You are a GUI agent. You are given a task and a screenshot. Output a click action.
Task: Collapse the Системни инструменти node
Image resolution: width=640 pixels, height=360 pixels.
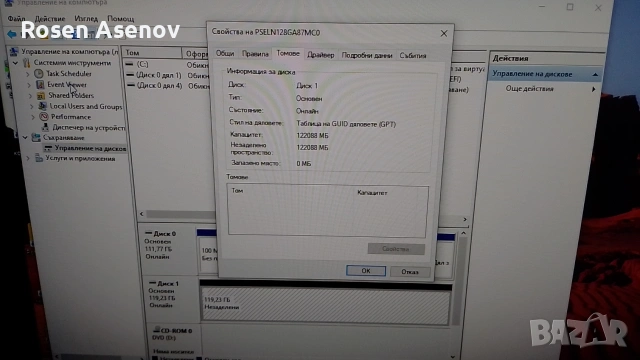pos(16,63)
